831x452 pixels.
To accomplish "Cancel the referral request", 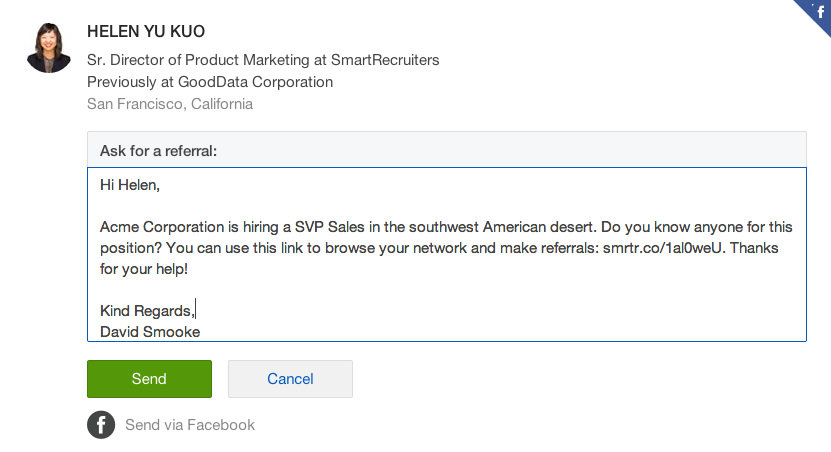I will click(x=290, y=379).
